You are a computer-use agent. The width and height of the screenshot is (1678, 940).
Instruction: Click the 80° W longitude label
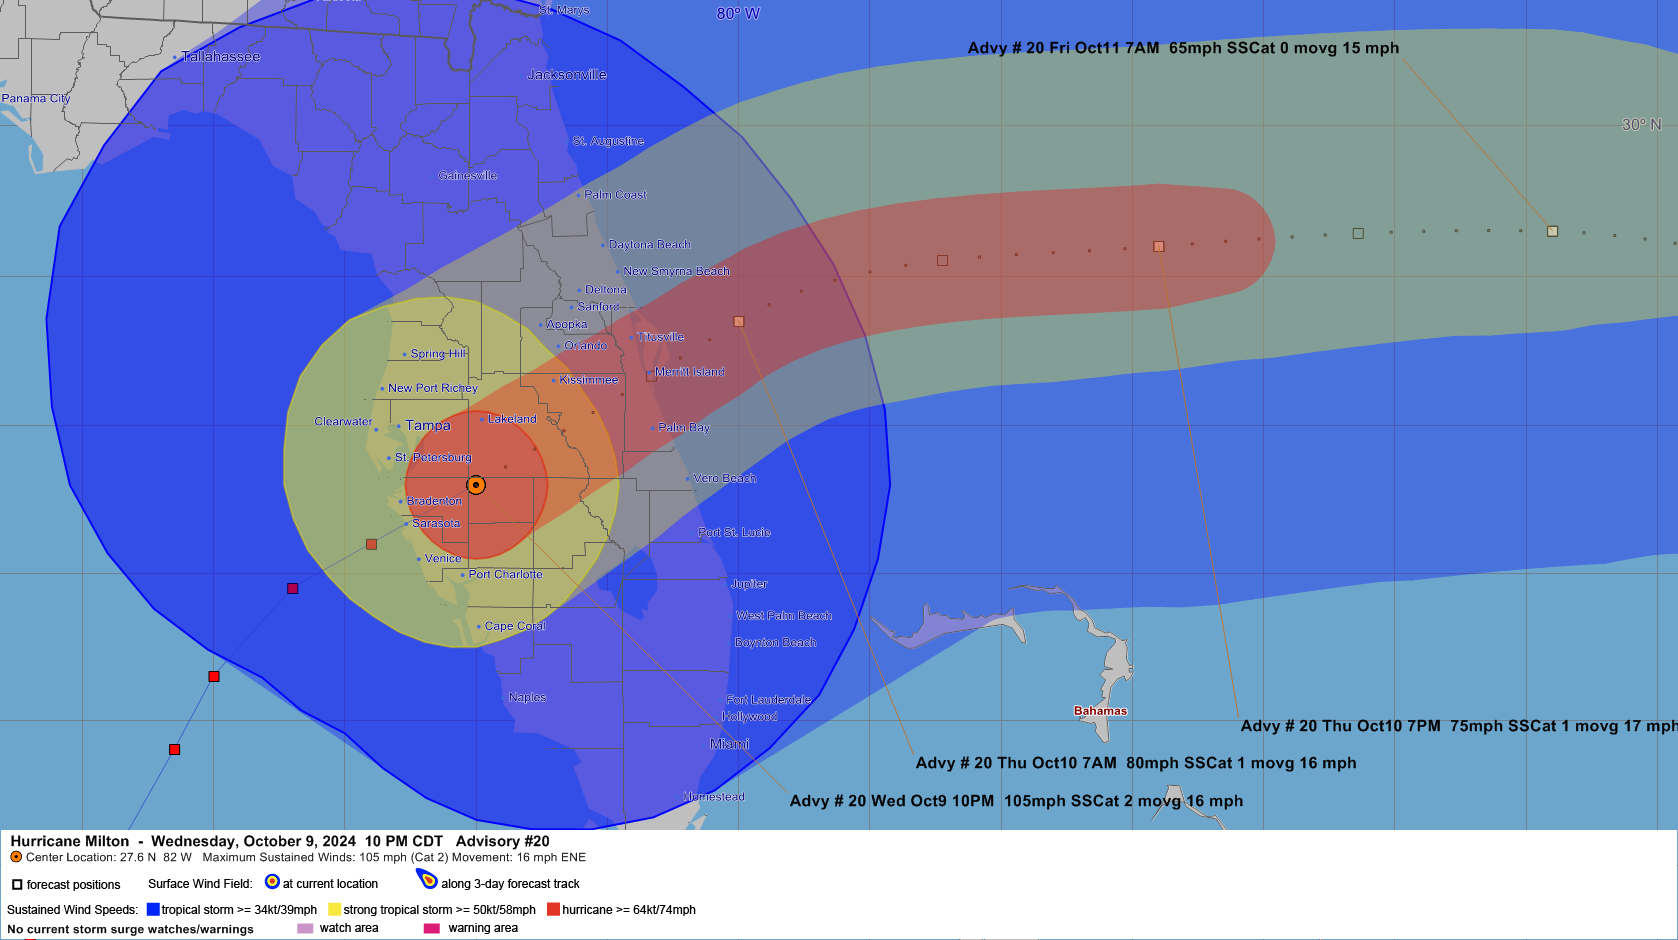(738, 14)
